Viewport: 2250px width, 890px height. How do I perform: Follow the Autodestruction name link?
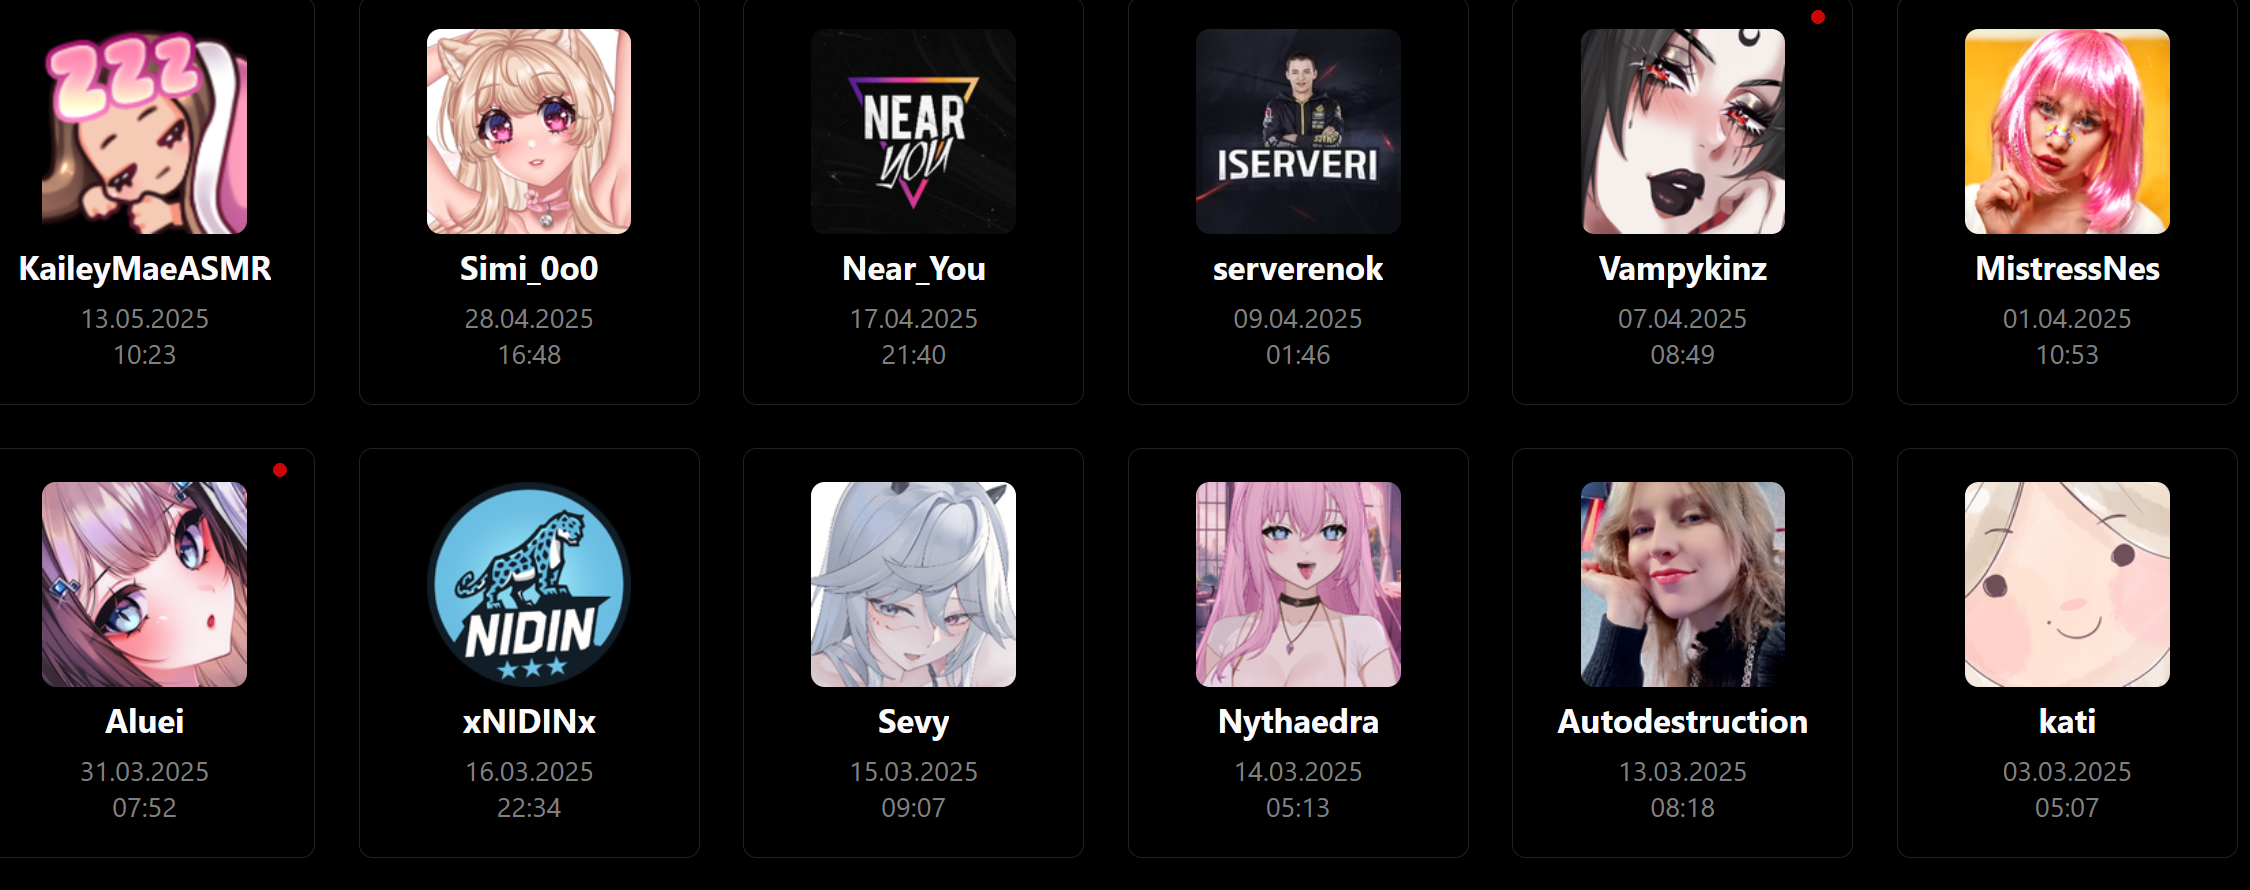click(x=1683, y=722)
